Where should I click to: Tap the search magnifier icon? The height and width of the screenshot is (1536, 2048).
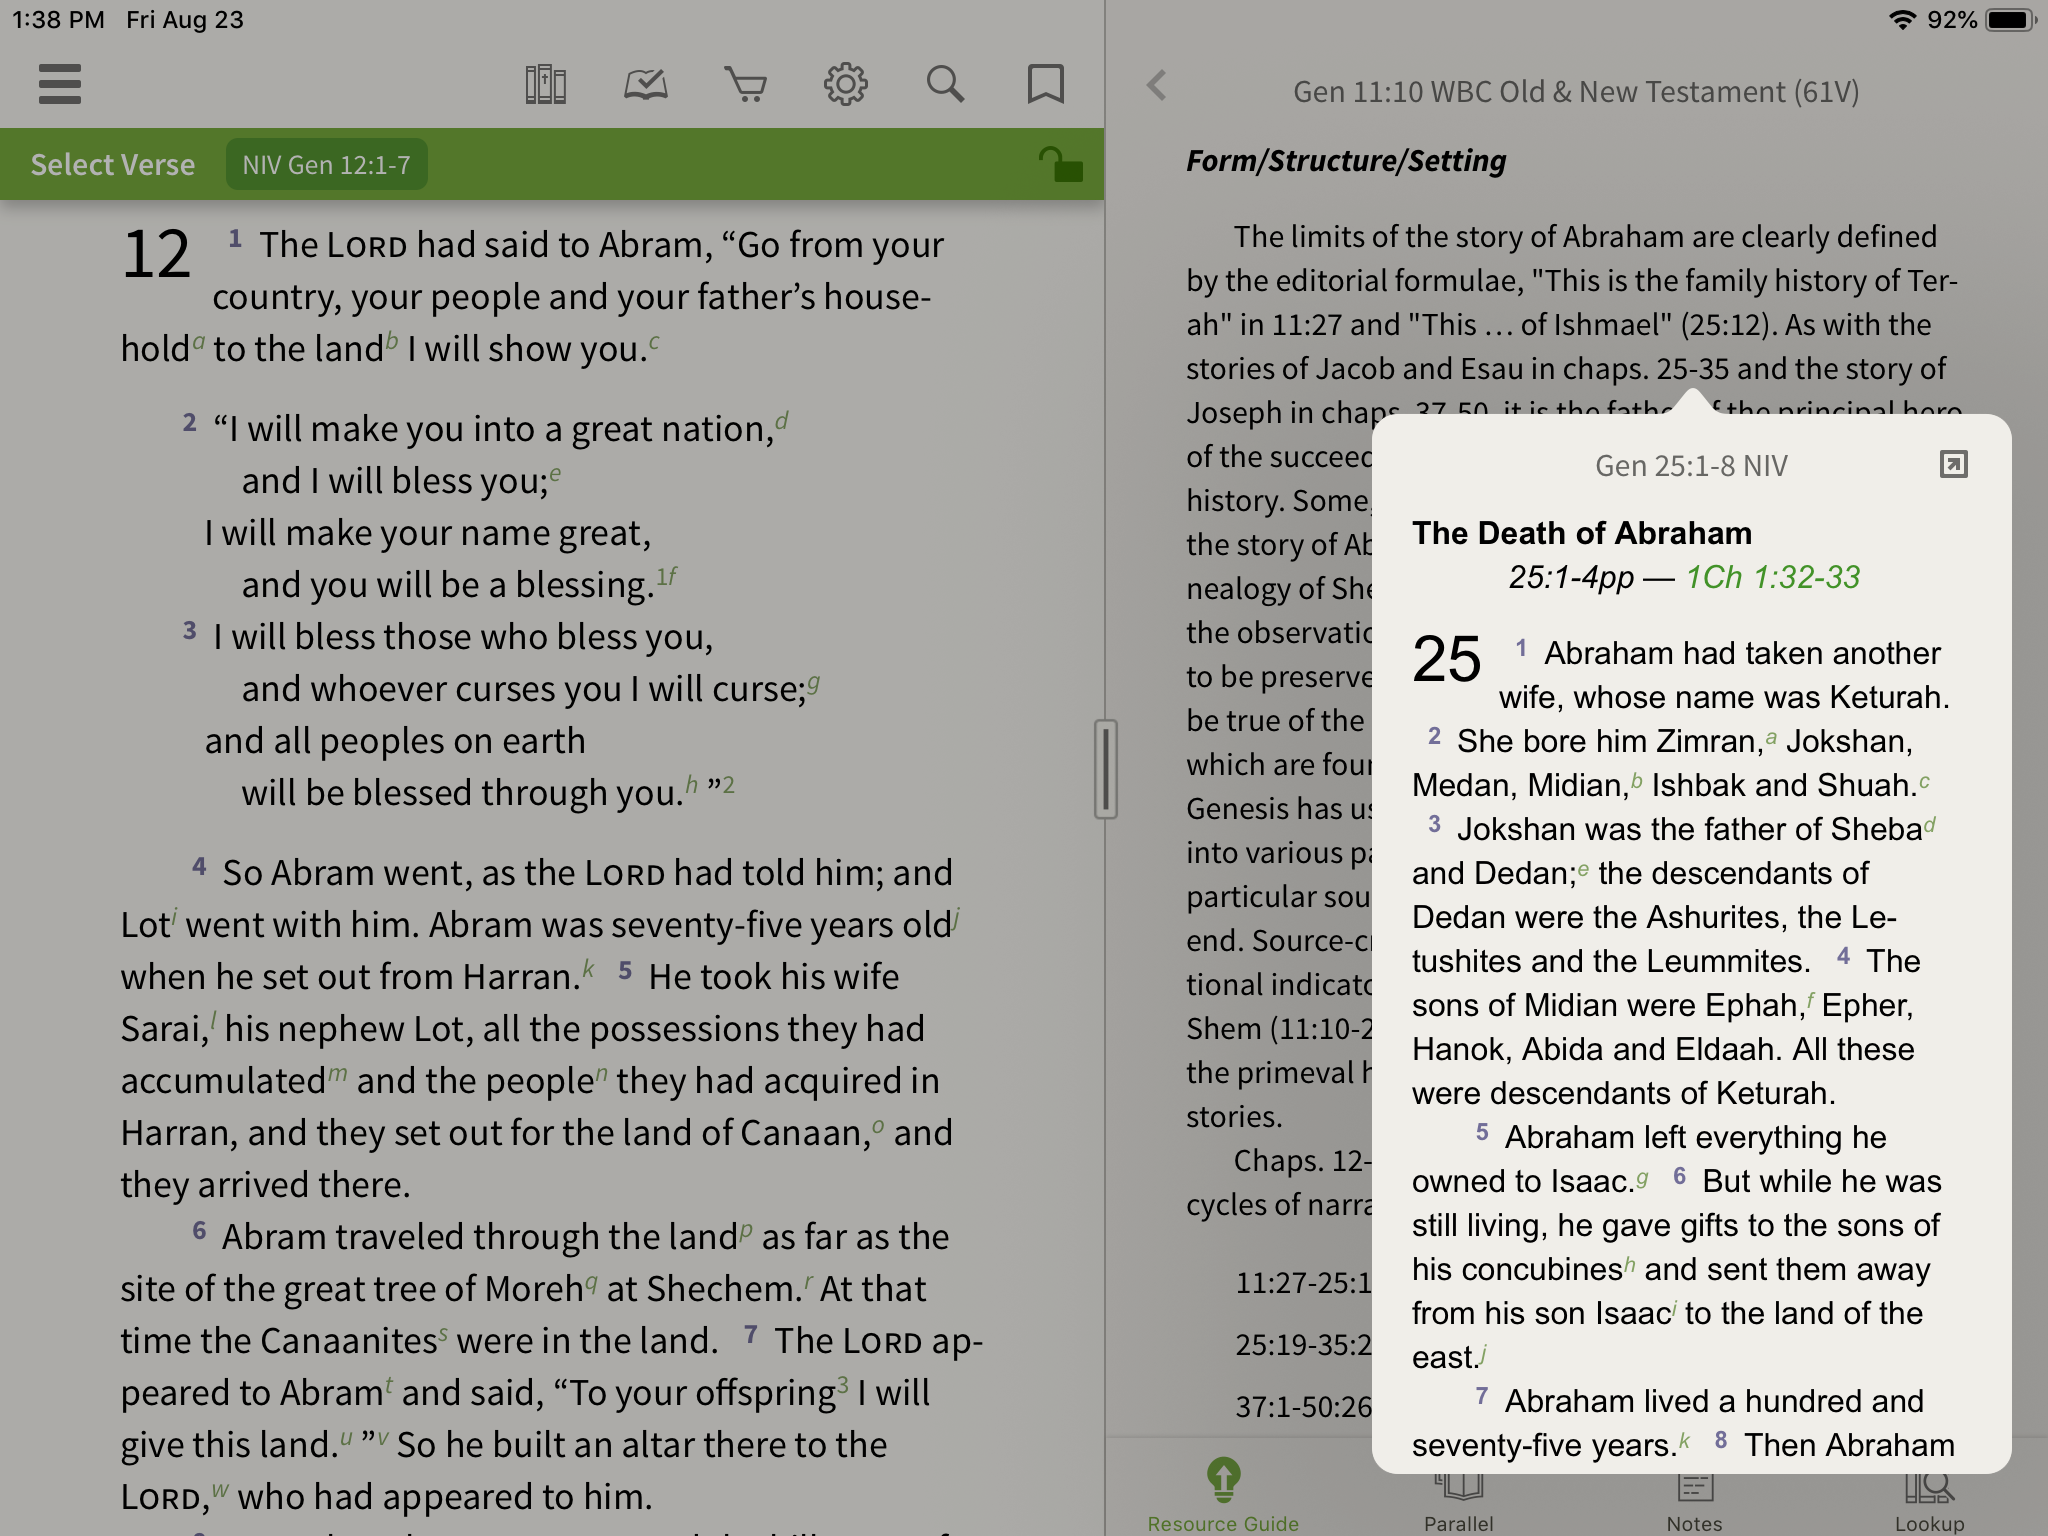[x=945, y=85]
